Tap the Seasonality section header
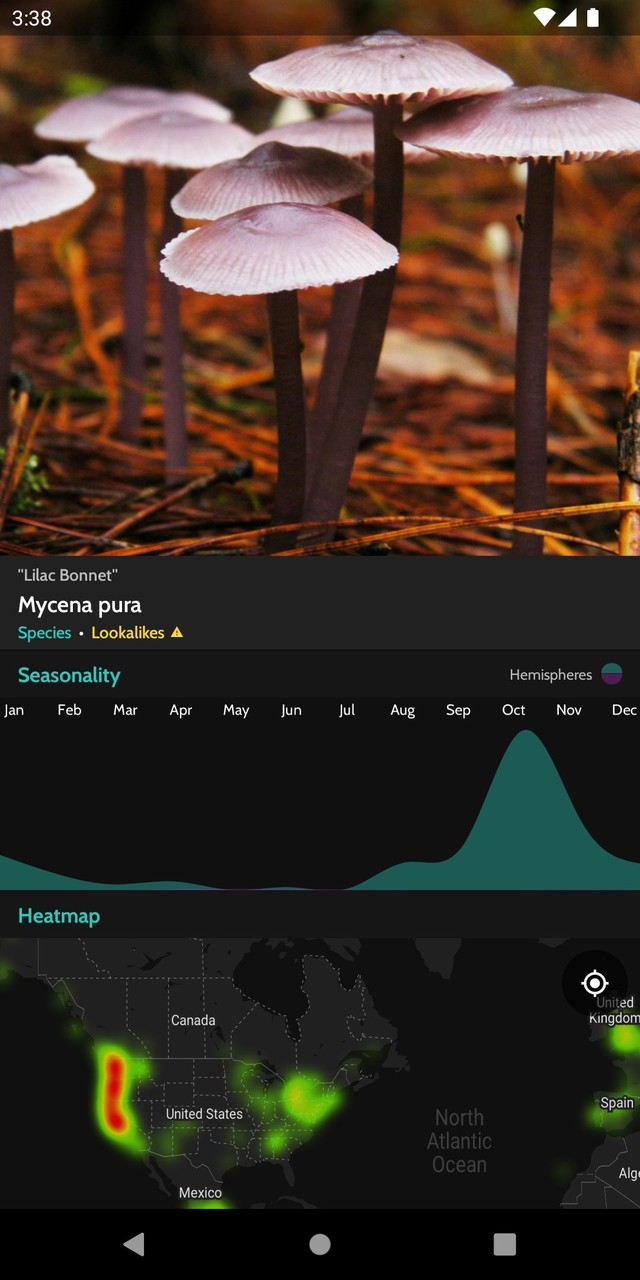 [x=69, y=676]
